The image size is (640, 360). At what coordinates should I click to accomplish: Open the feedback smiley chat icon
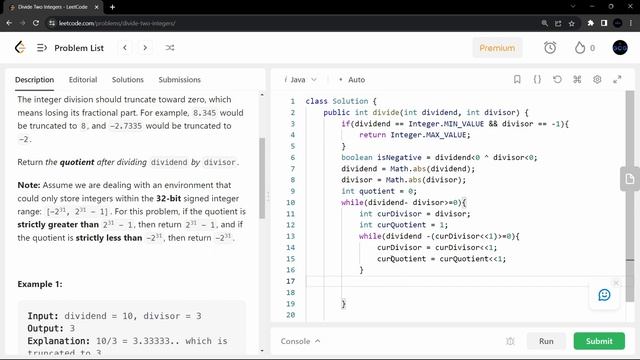point(604,295)
